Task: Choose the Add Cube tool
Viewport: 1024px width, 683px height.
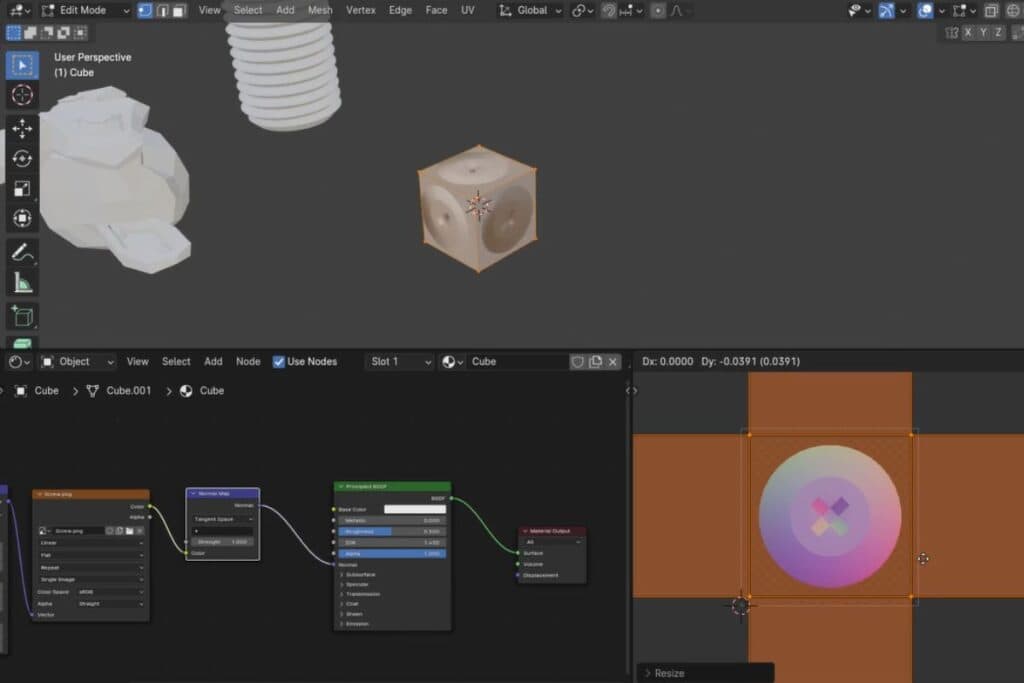Action: 22,317
